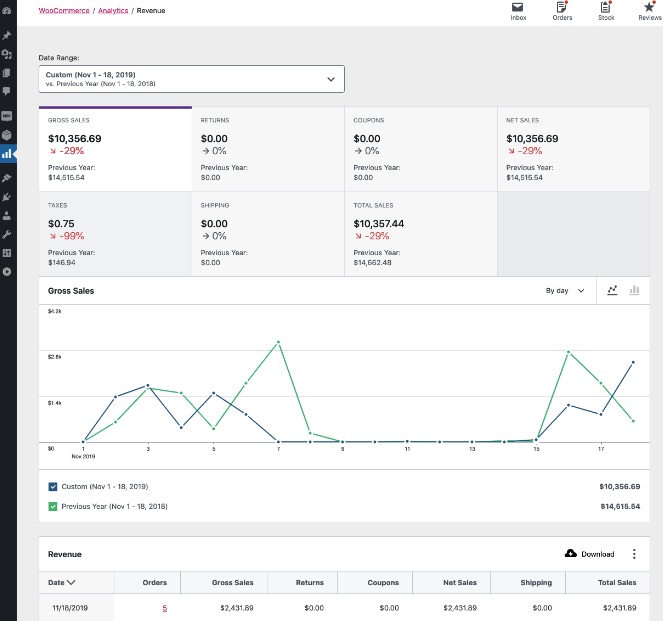The width and height of the screenshot is (663, 621).
Task: Open the Posts pin icon in sidebar
Action: pyautogui.click(x=6, y=36)
